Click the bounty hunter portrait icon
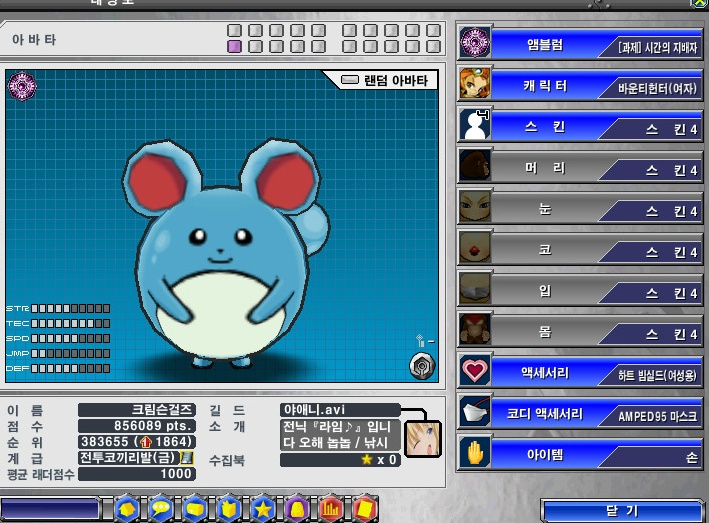This screenshot has height=523, width=709. tap(475, 84)
